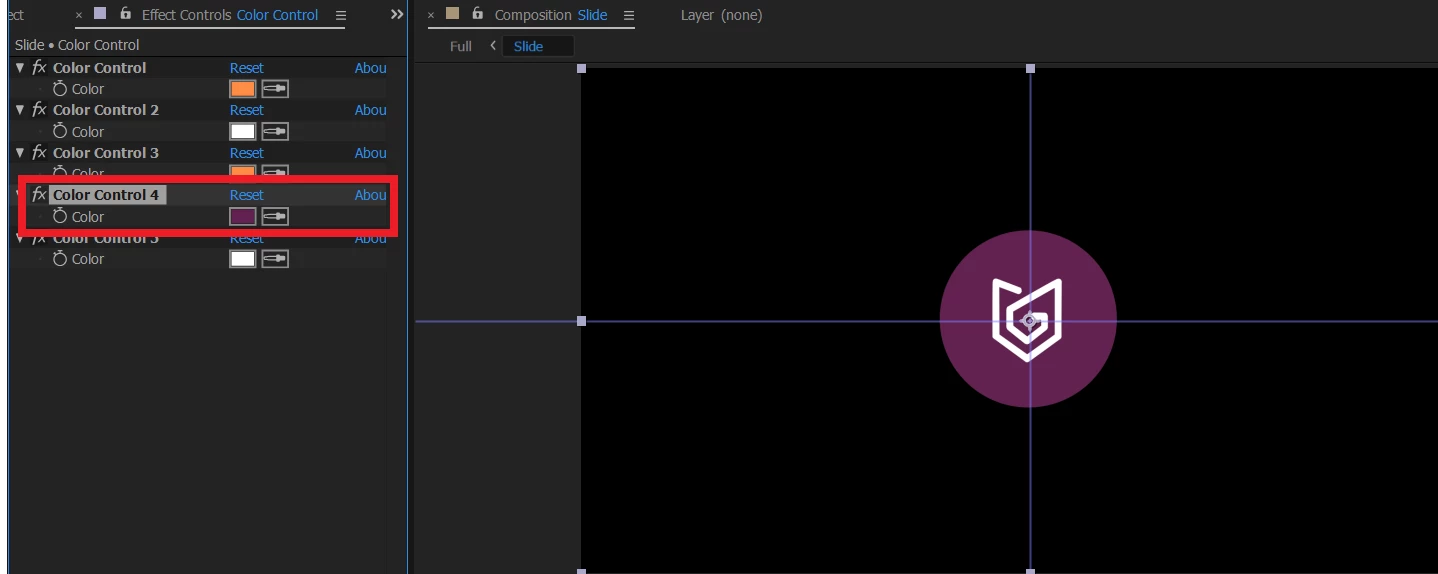The width and height of the screenshot is (1438, 574).
Task: Select the Full breadcrumb in composition navigator
Action: tap(461, 46)
